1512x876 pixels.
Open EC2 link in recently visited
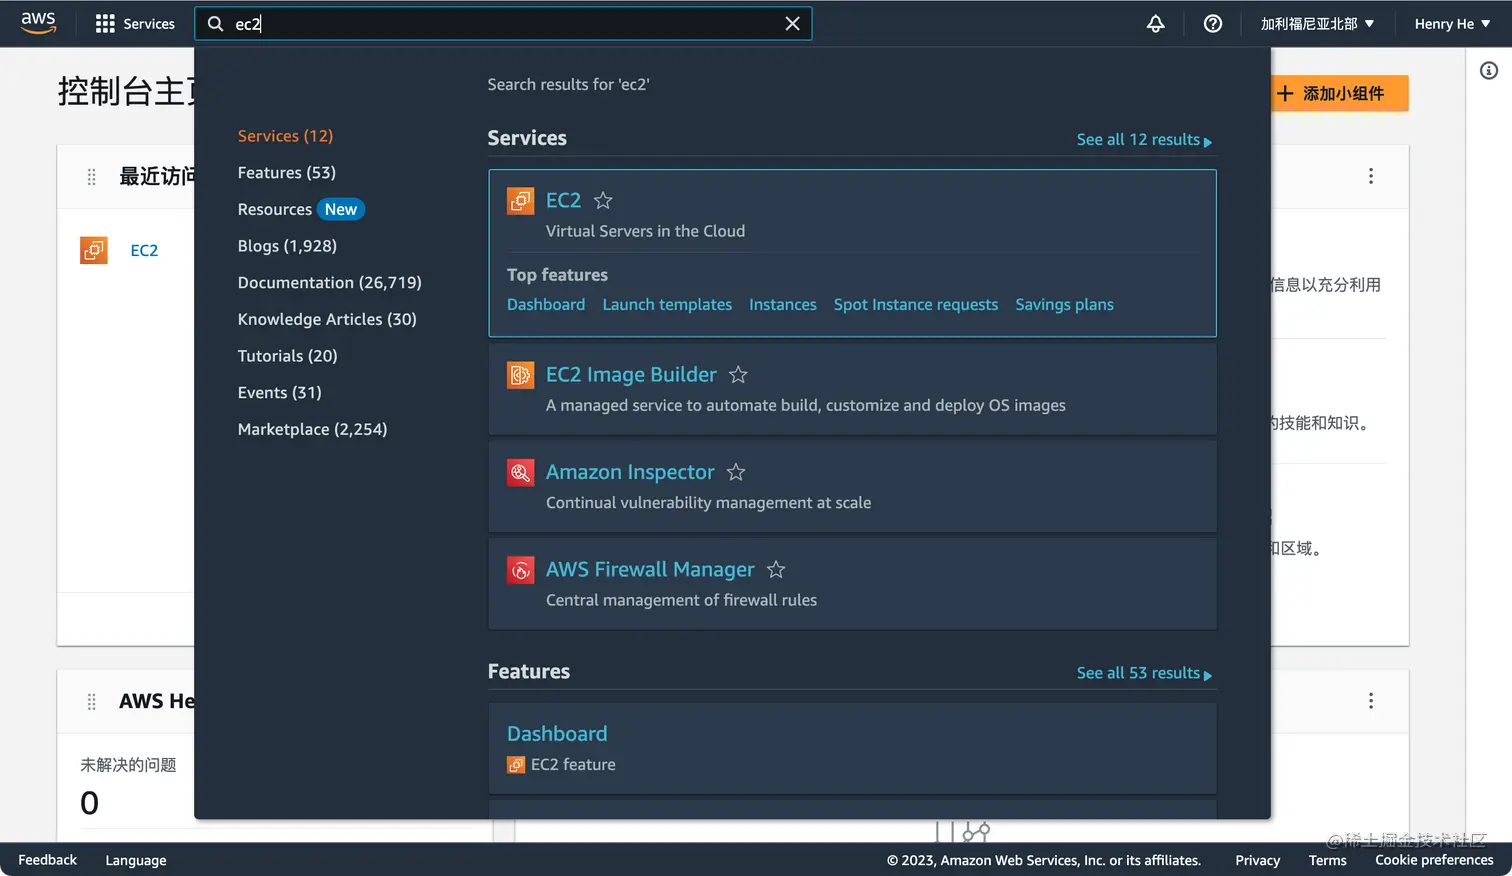tap(144, 250)
